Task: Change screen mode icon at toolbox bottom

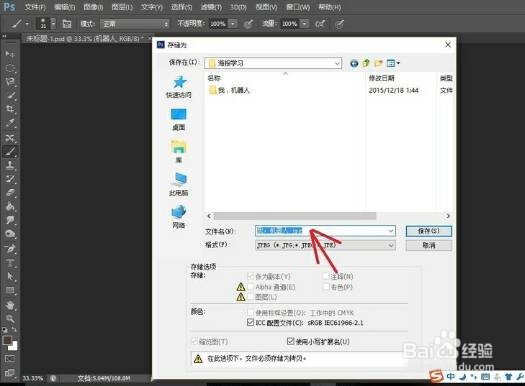Action: point(10,373)
